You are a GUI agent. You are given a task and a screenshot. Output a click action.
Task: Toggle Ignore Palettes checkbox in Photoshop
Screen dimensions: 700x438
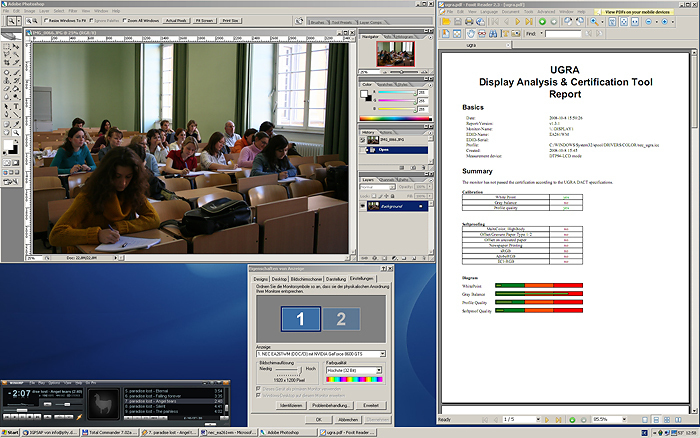[91, 21]
